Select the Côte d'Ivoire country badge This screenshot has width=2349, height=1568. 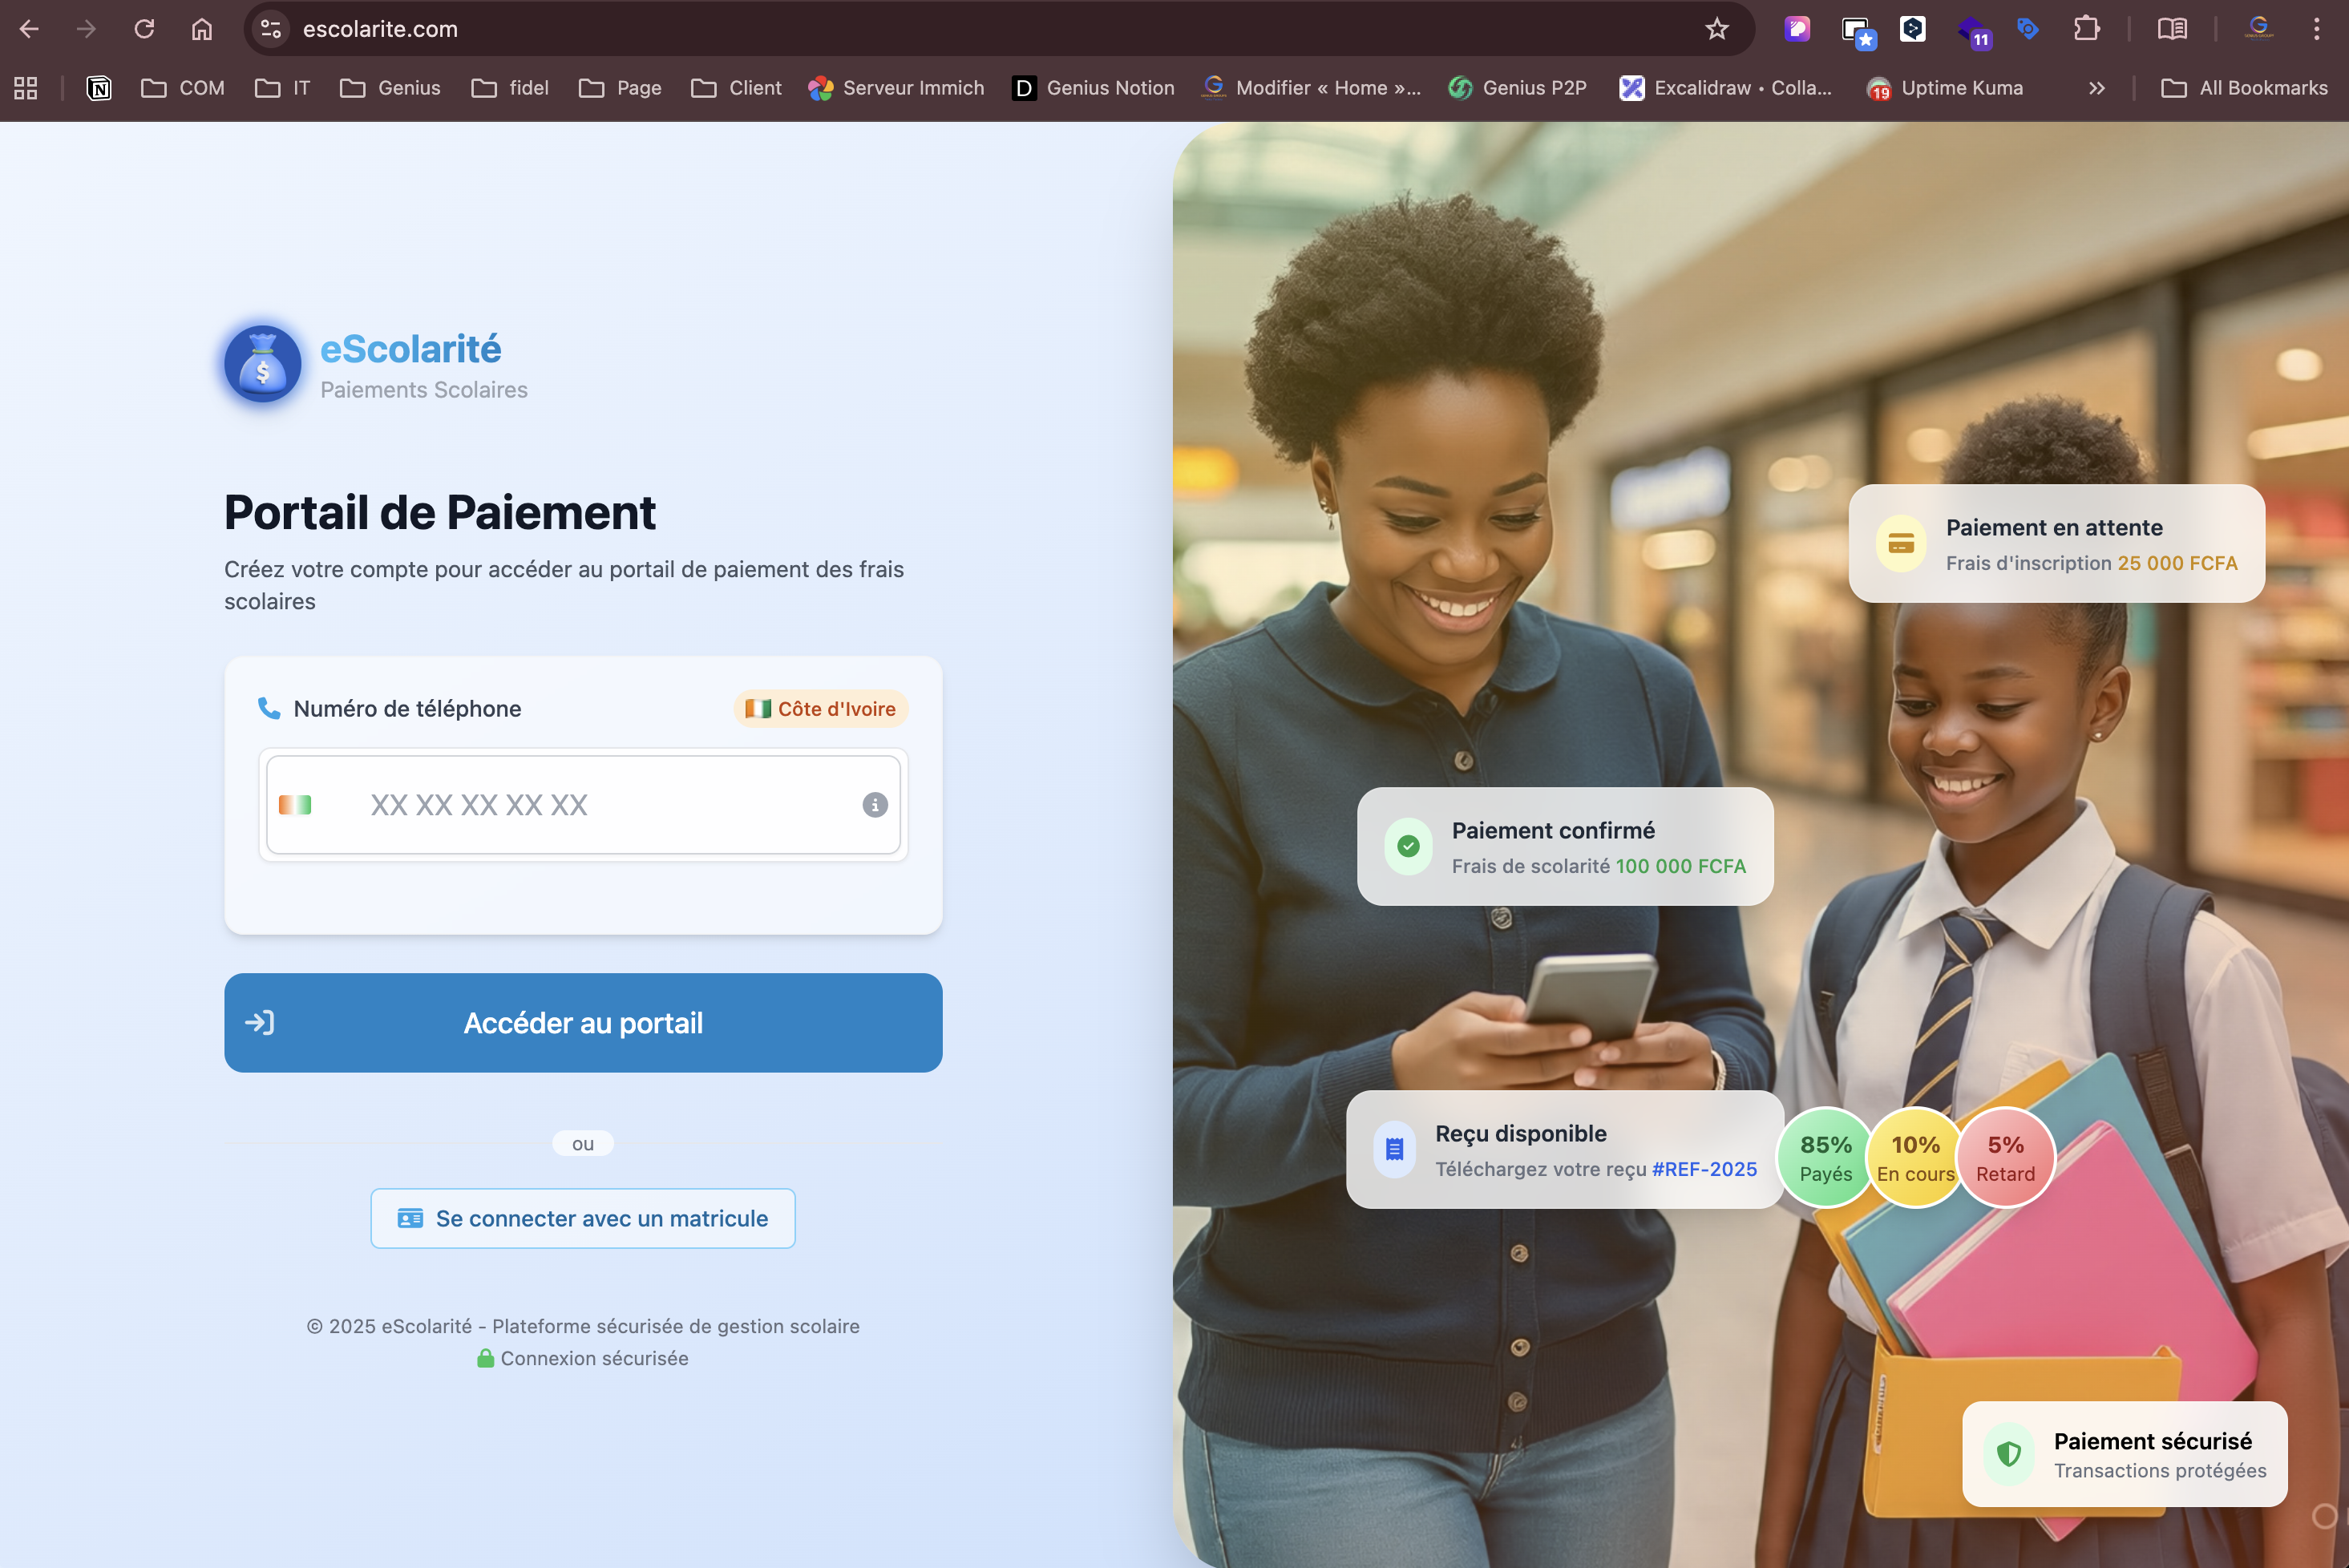(820, 709)
